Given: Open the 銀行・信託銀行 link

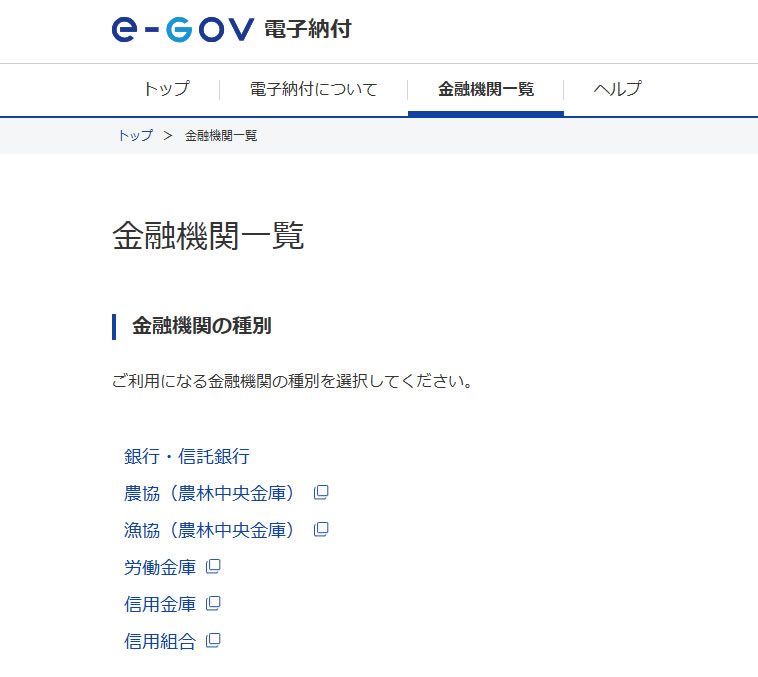Looking at the screenshot, I should (x=187, y=456).
